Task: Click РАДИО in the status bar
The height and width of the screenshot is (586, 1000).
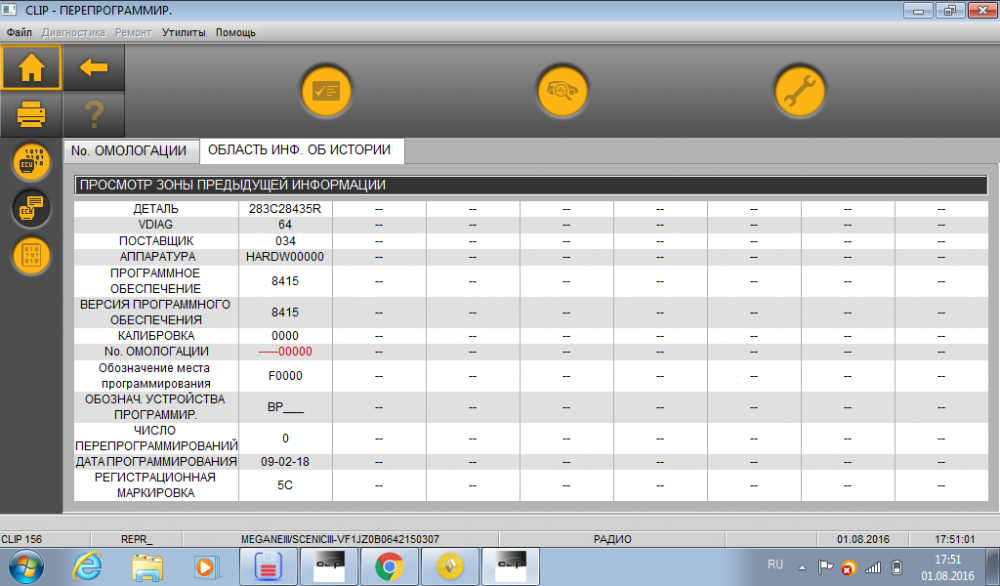Action: click(x=612, y=539)
